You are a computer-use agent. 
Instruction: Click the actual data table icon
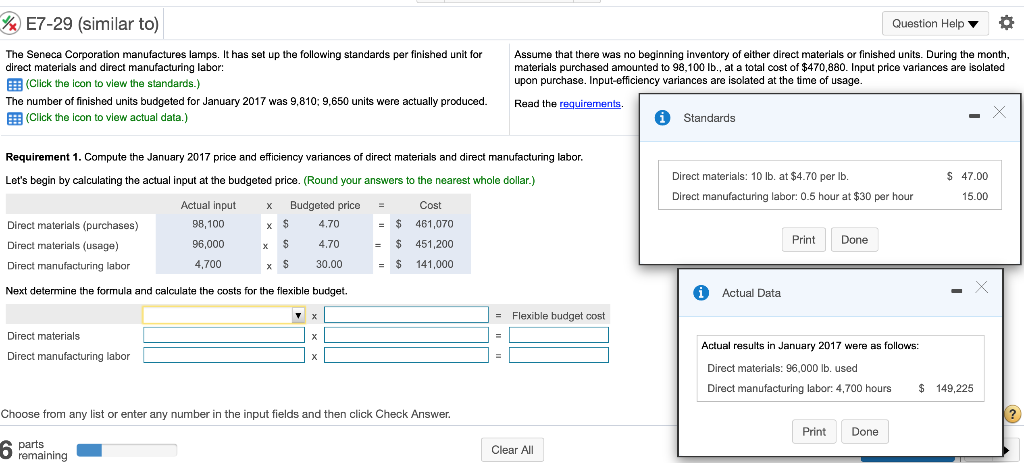pyautogui.click(x=12, y=118)
